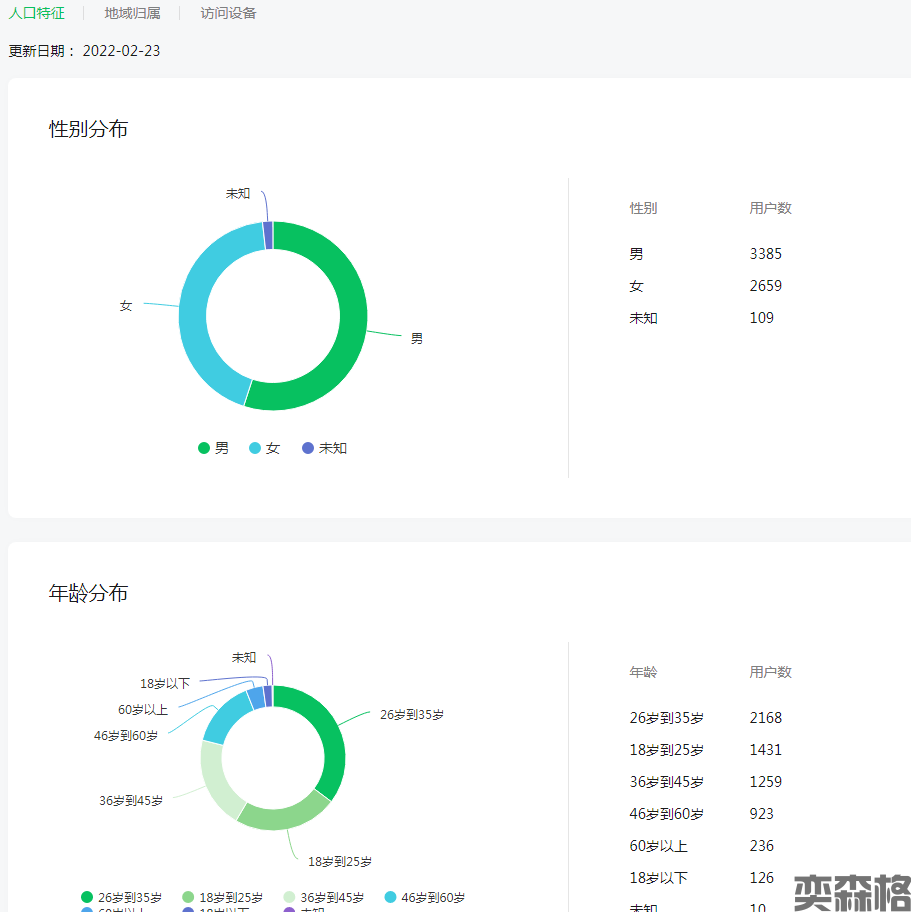
Task: Click the 年龄 column header in age table
Action: pos(643,672)
